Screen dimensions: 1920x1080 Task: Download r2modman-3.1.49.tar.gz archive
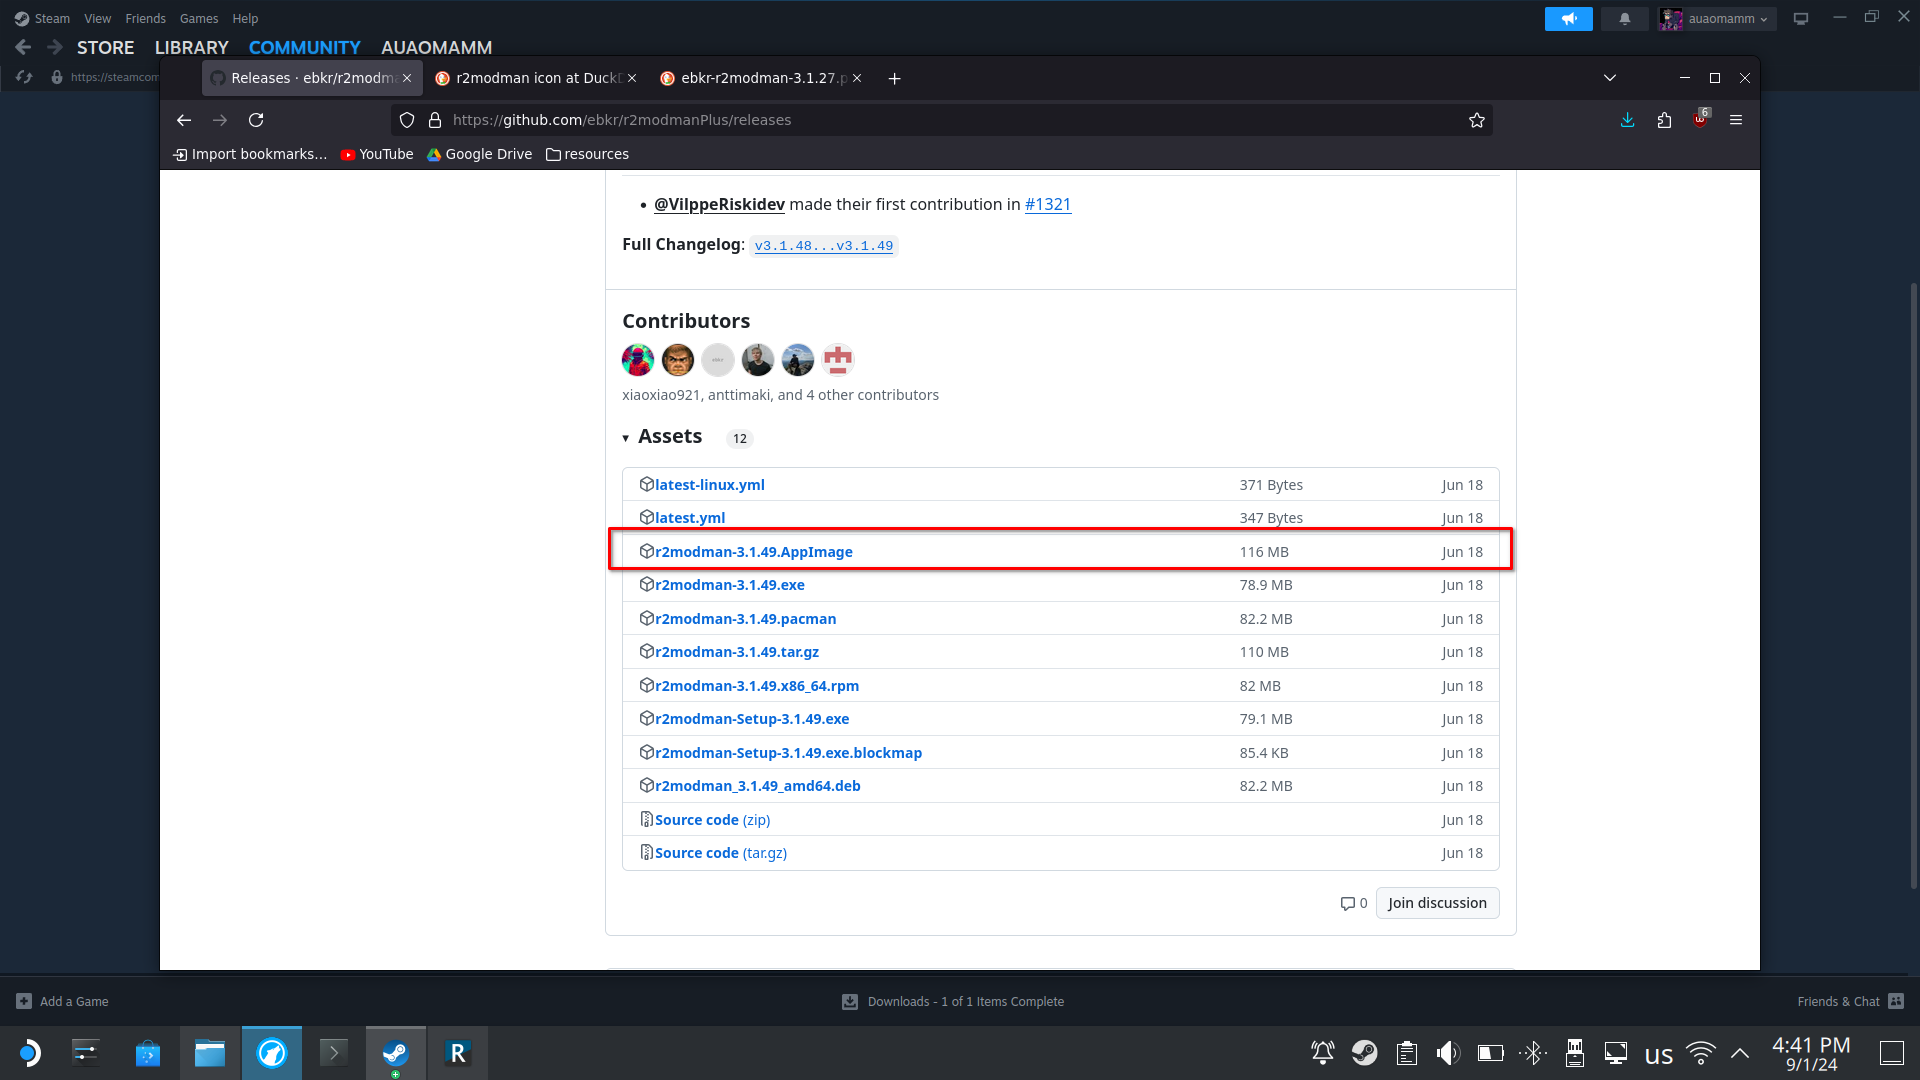pyautogui.click(x=737, y=652)
